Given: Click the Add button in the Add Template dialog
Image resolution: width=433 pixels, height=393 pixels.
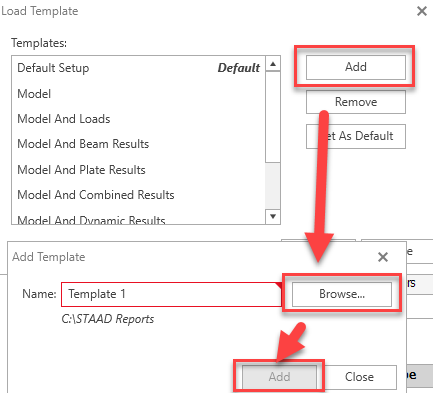Looking at the screenshot, I should click(x=279, y=377).
